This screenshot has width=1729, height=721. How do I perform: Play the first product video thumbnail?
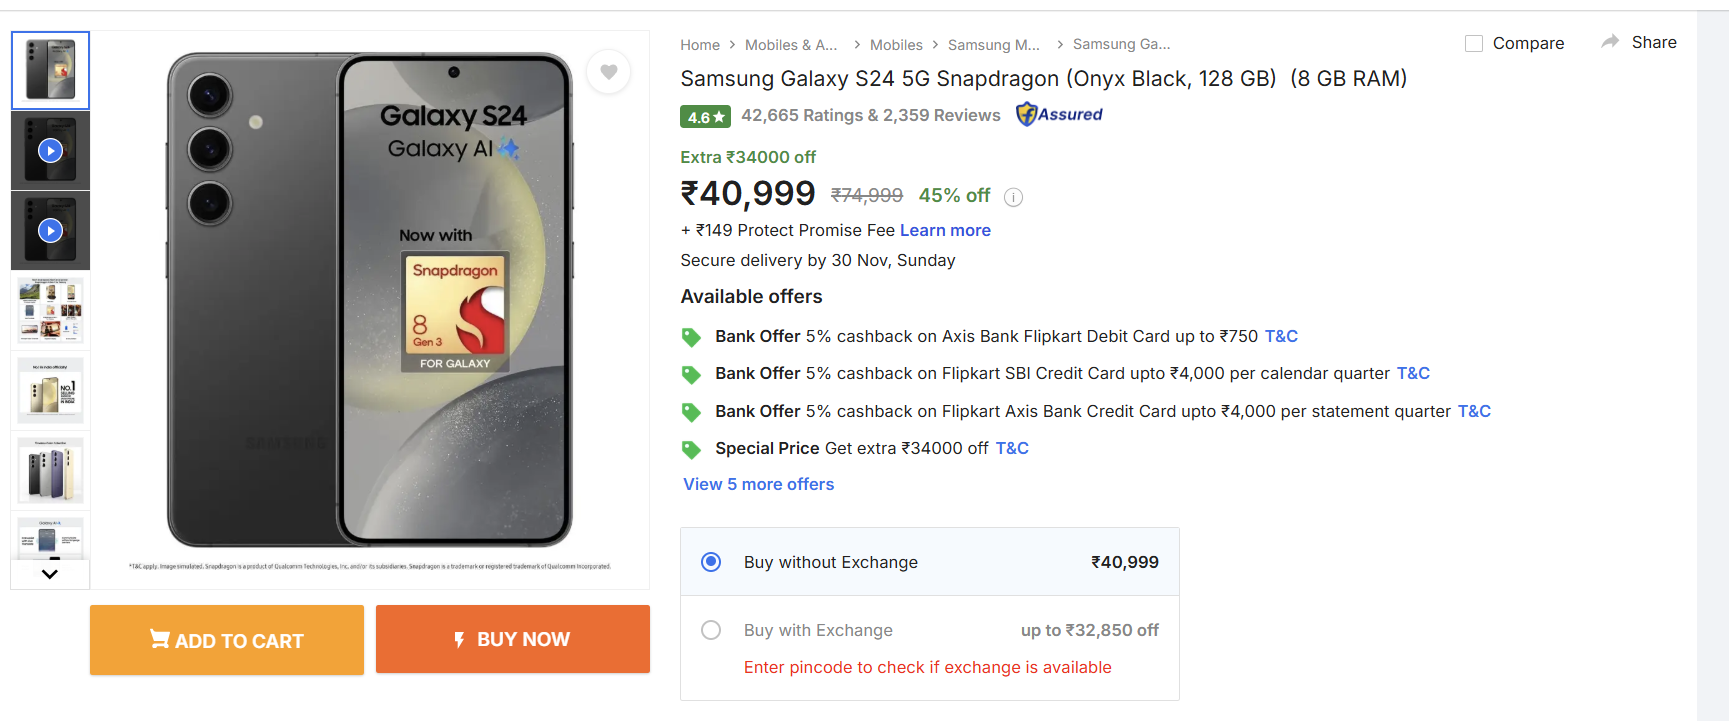50,151
